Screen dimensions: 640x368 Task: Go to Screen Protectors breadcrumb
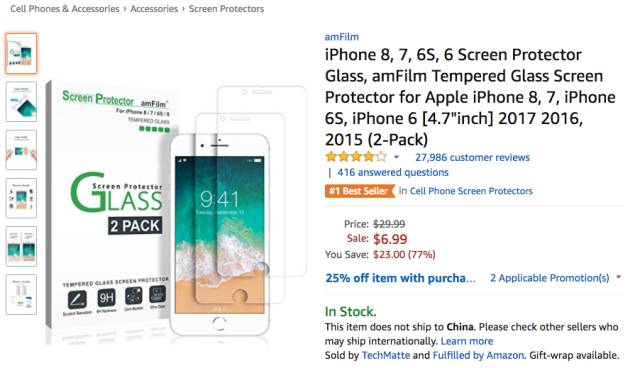tap(226, 9)
